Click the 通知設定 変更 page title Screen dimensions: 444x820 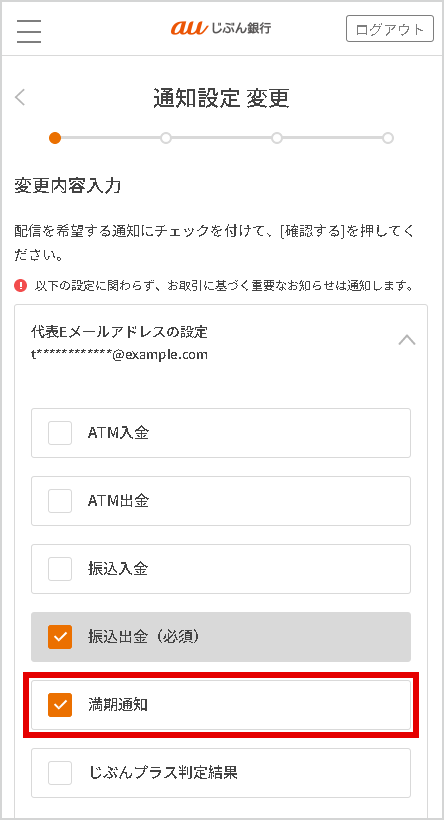pos(221,98)
